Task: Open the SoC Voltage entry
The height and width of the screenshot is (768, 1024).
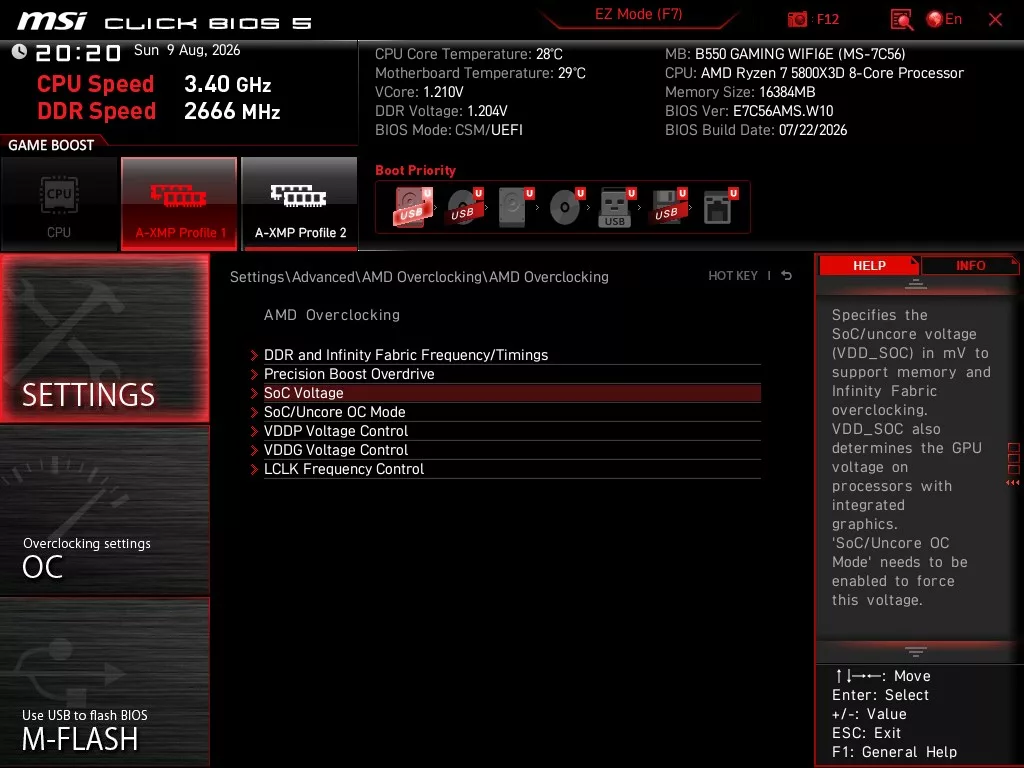Action: [x=505, y=392]
